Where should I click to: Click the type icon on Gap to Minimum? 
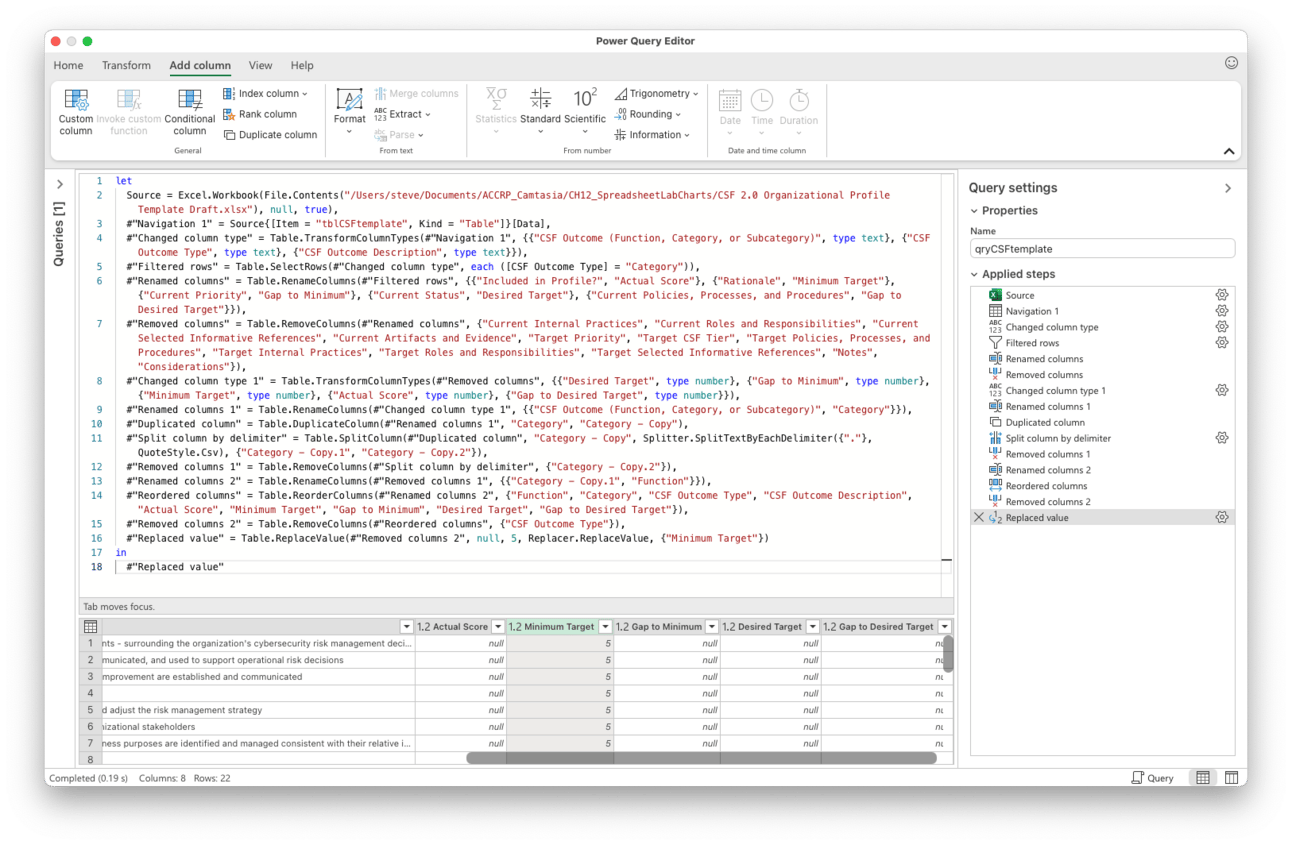(x=622, y=627)
